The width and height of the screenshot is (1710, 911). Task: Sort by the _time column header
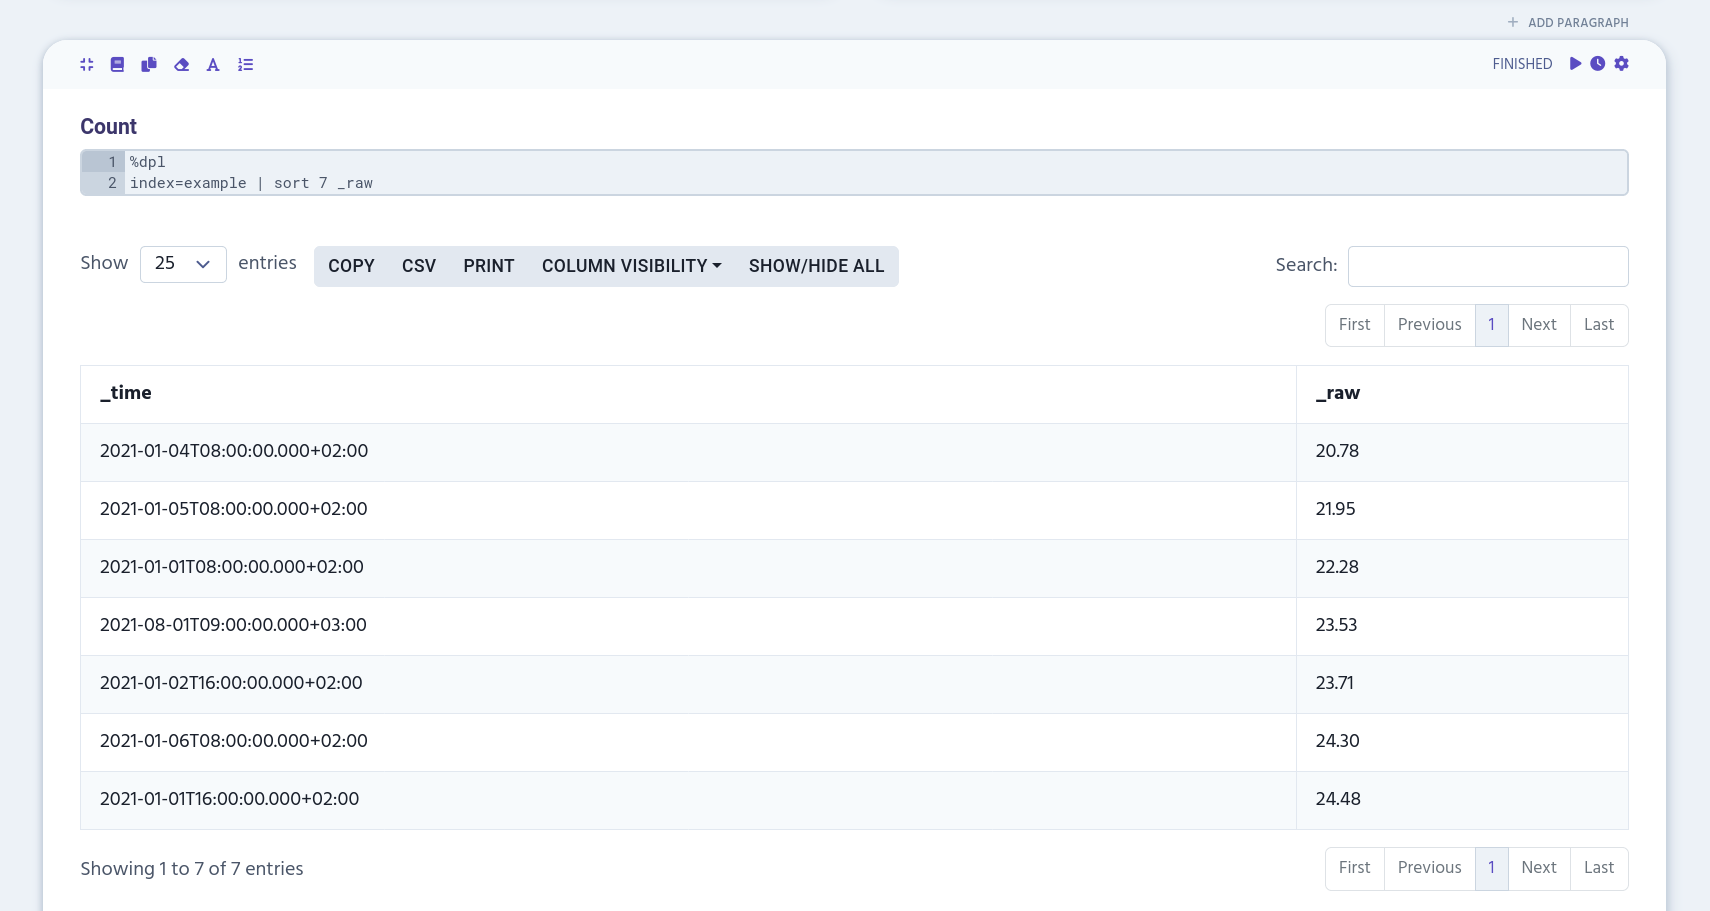pos(688,394)
